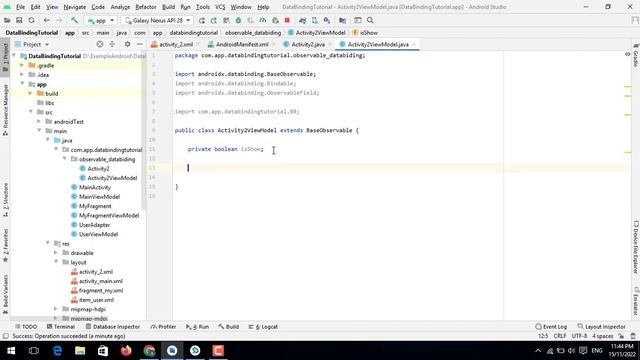Click the Project panel locate-file target icon

100,44
